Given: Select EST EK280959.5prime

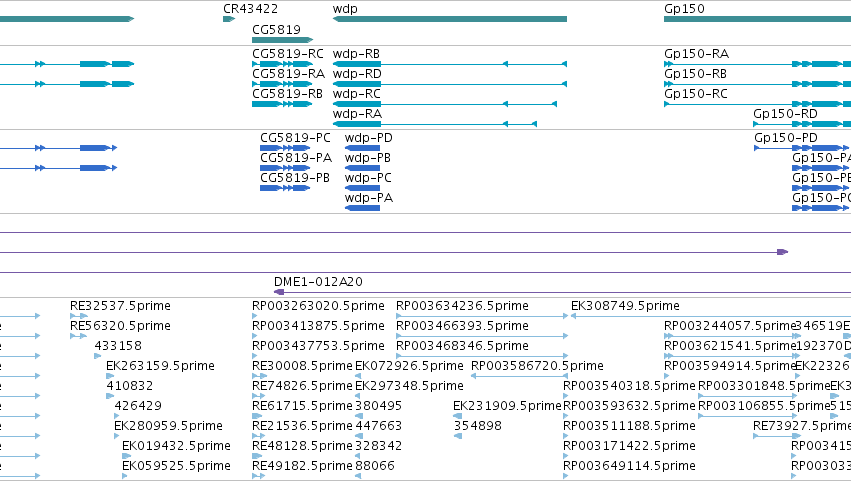Looking at the screenshot, I should pos(117,436).
